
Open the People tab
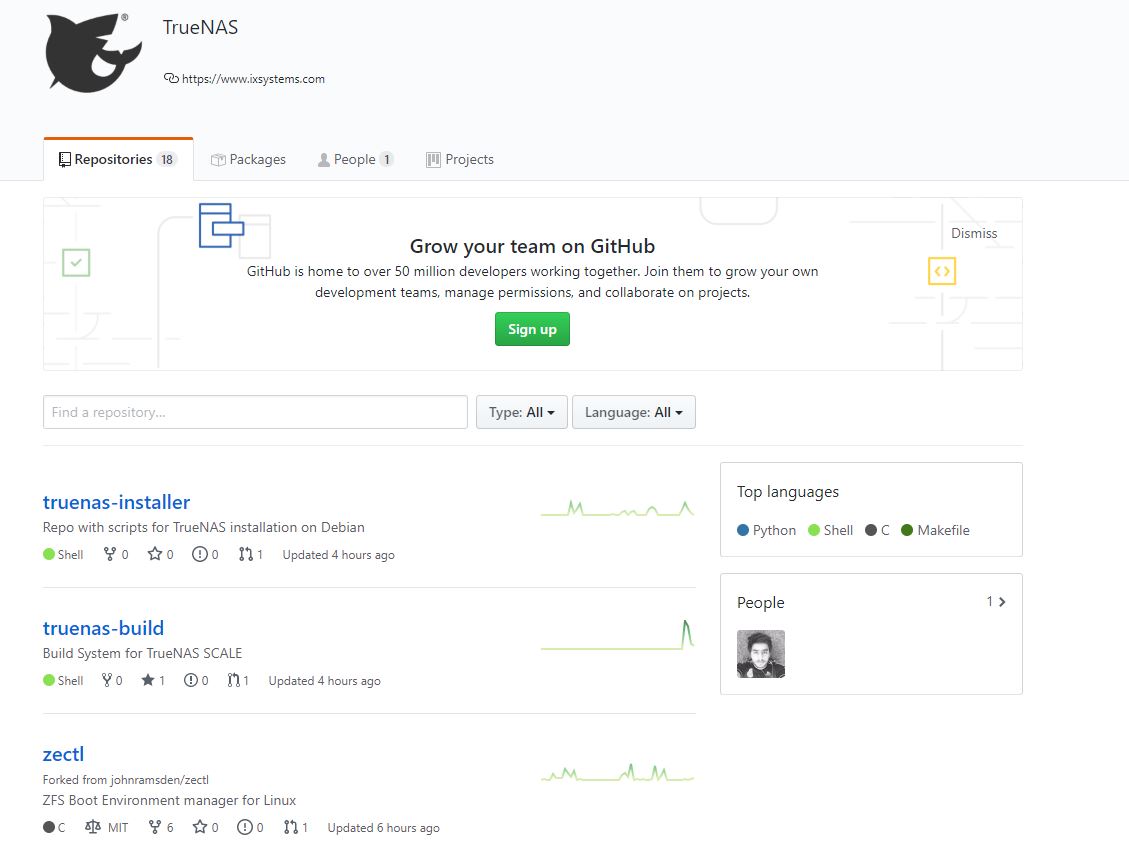pyautogui.click(x=355, y=159)
